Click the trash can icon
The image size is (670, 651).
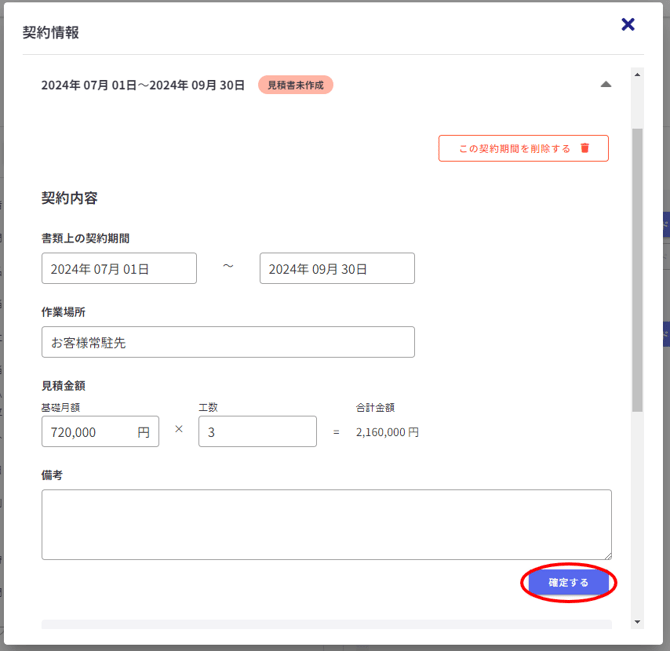[x=585, y=148]
